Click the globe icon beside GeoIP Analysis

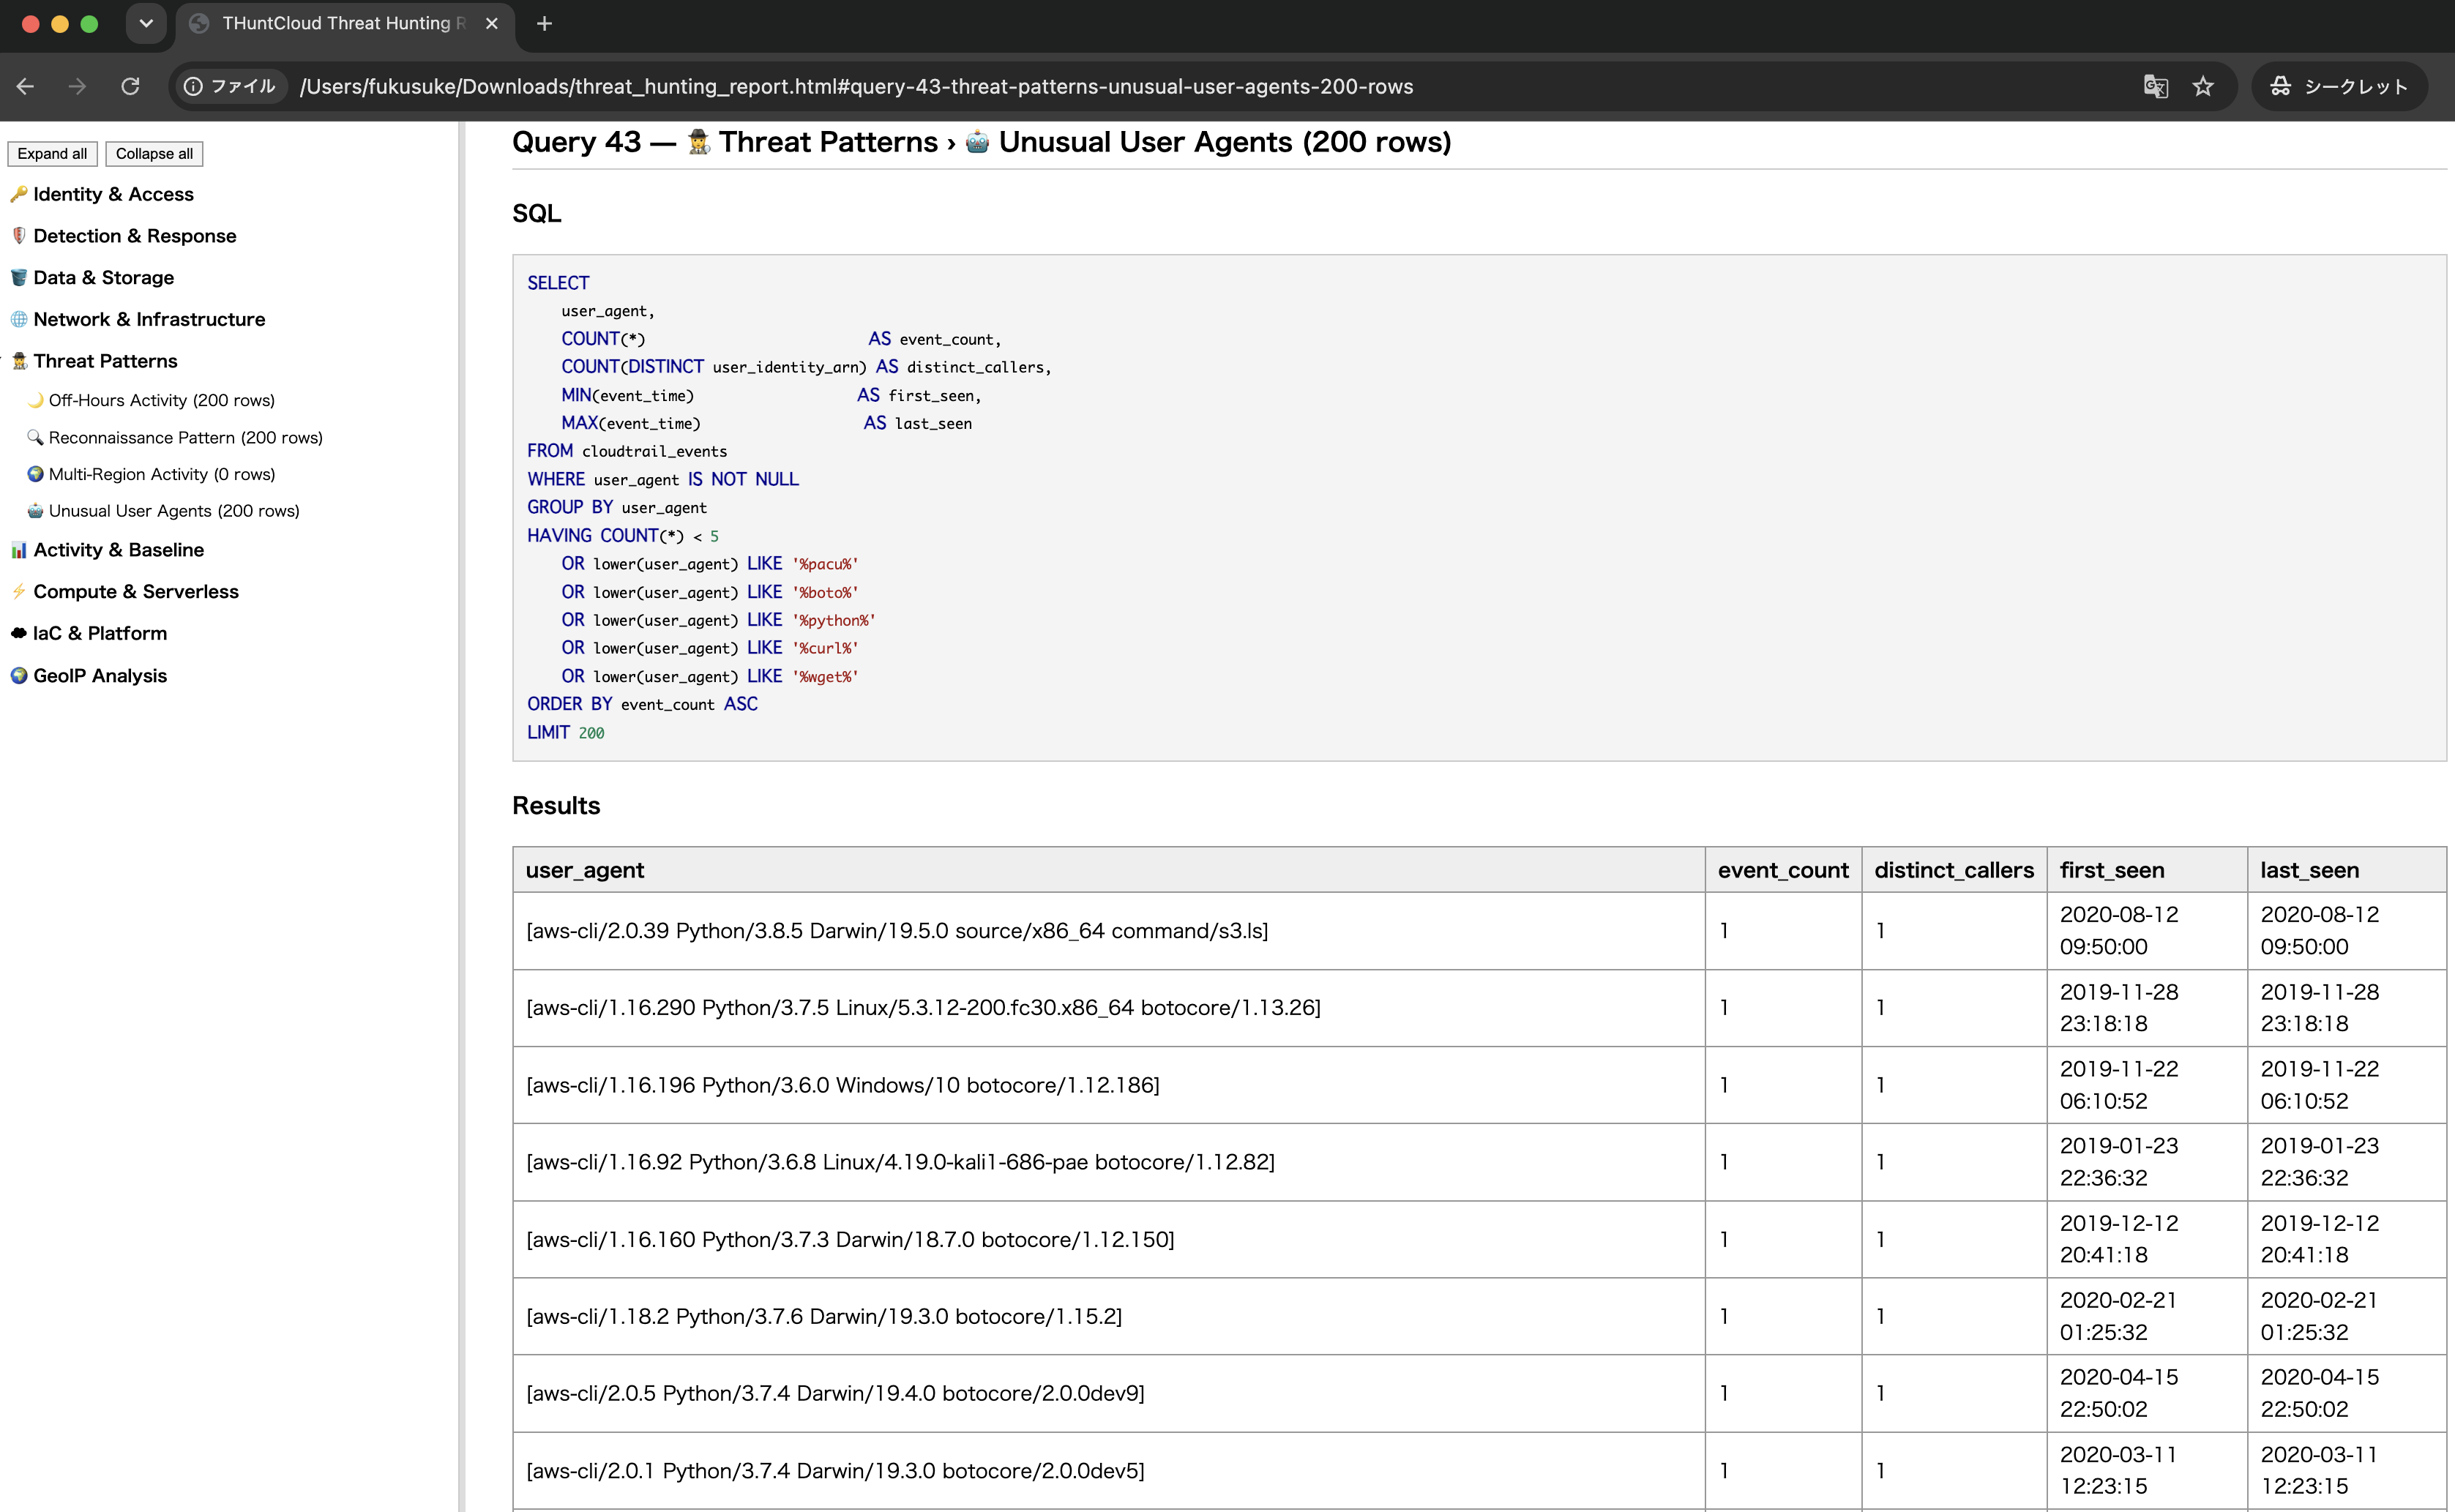19,676
